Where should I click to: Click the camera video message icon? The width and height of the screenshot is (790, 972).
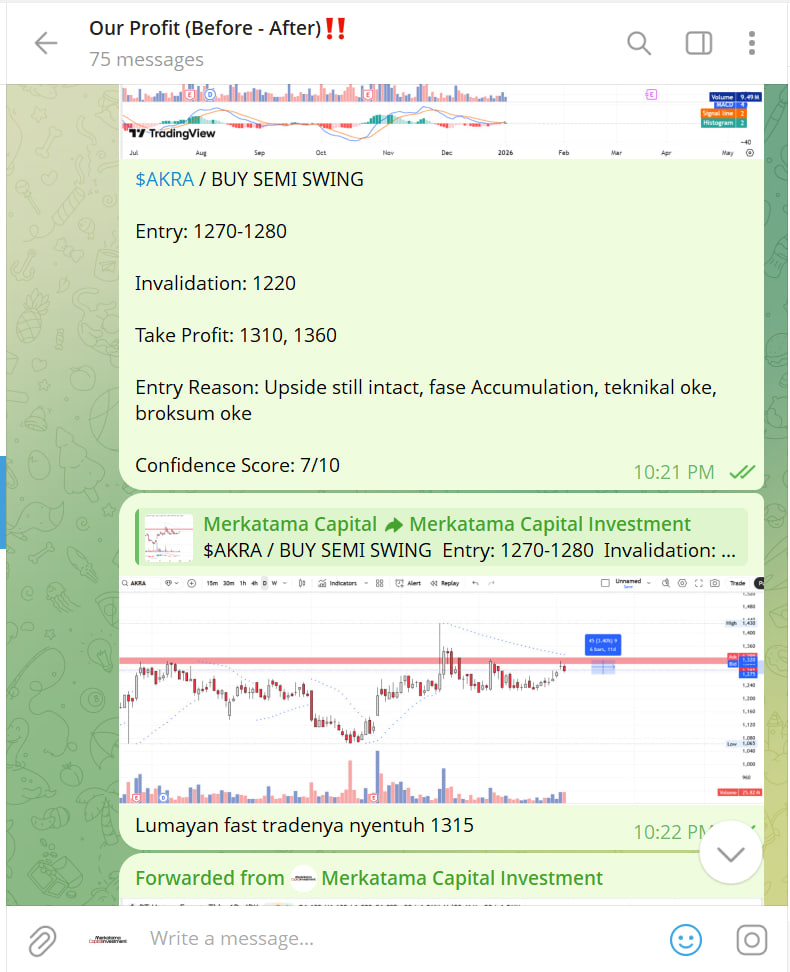pos(751,939)
